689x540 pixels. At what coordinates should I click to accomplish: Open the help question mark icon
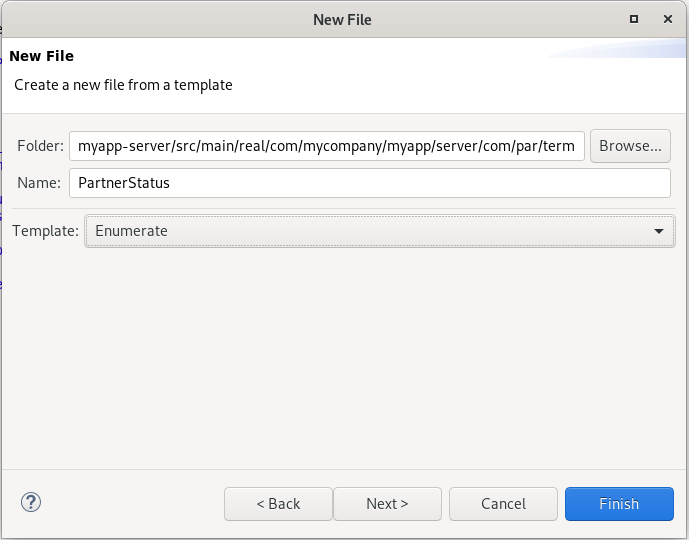click(x=31, y=502)
